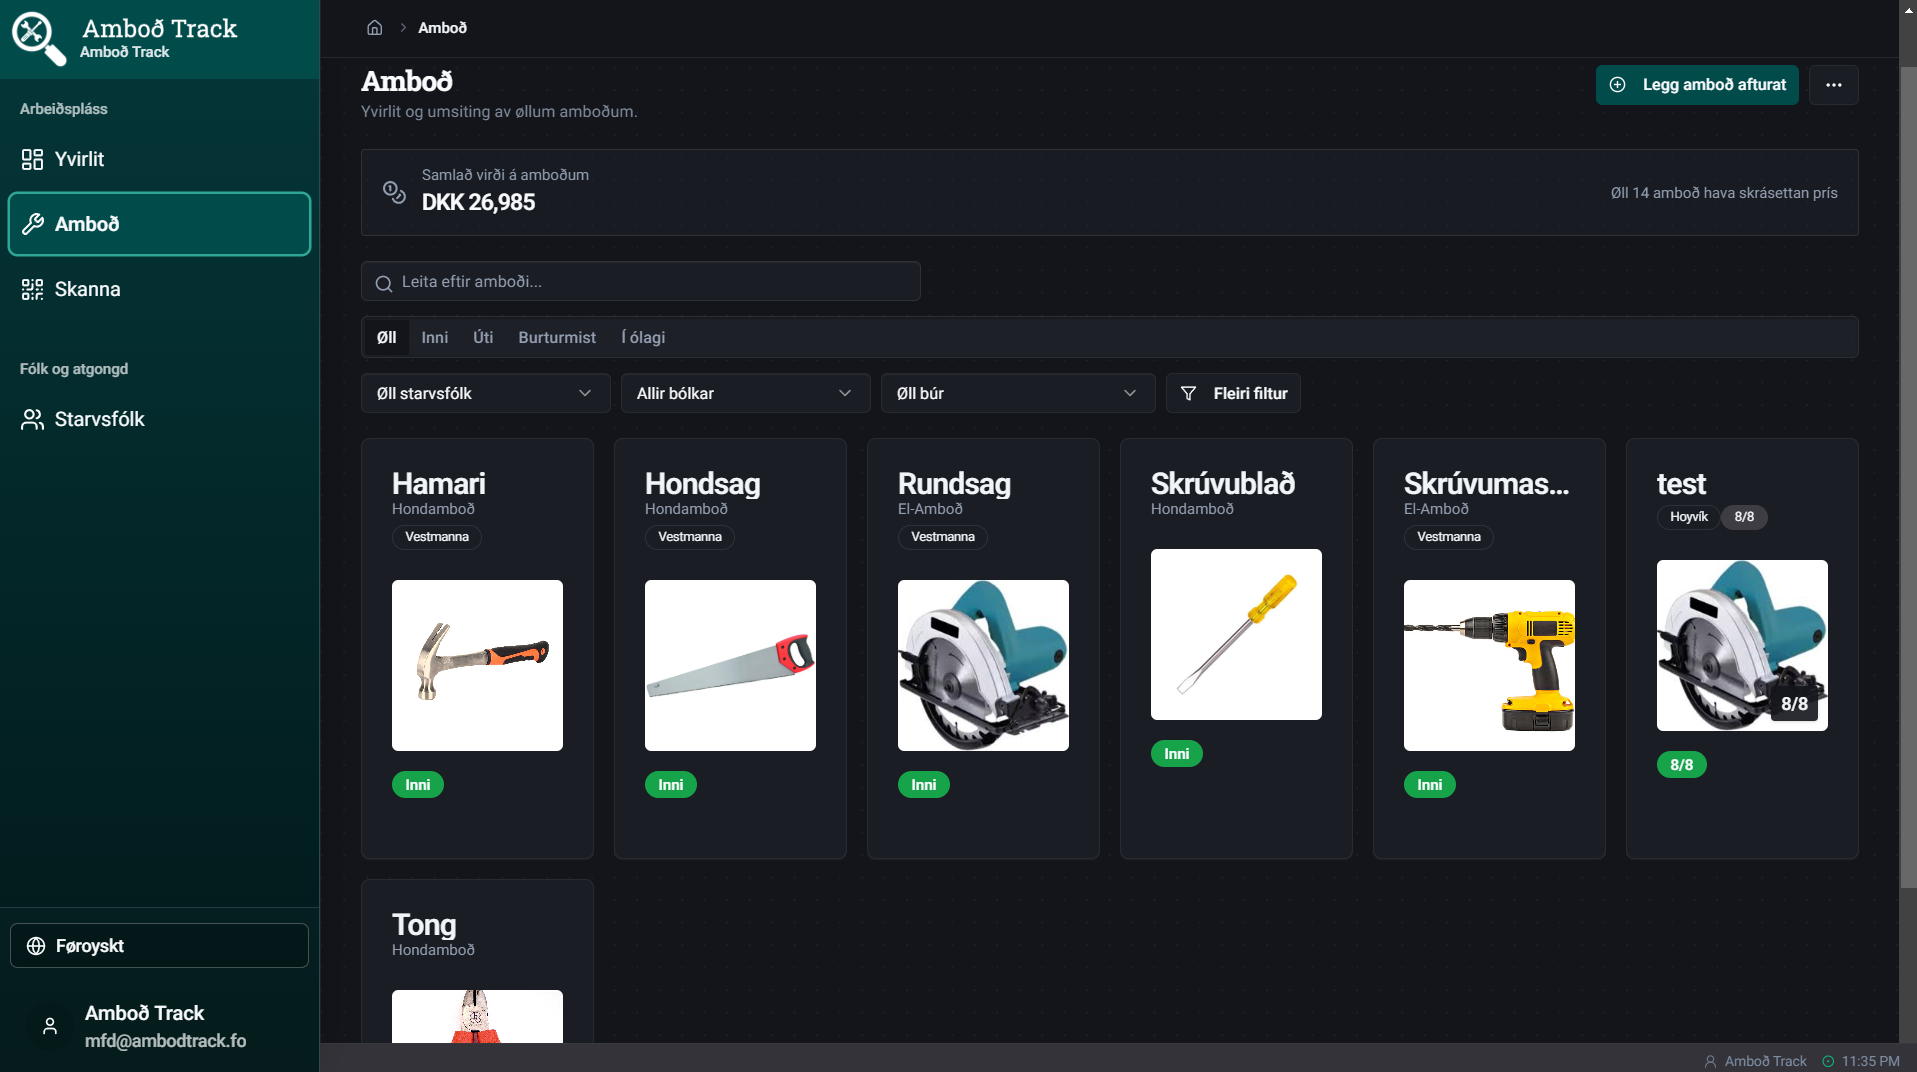Click the Amboð Track logo icon
Image resolution: width=1917 pixels, height=1072 pixels.
(x=38, y=38)
